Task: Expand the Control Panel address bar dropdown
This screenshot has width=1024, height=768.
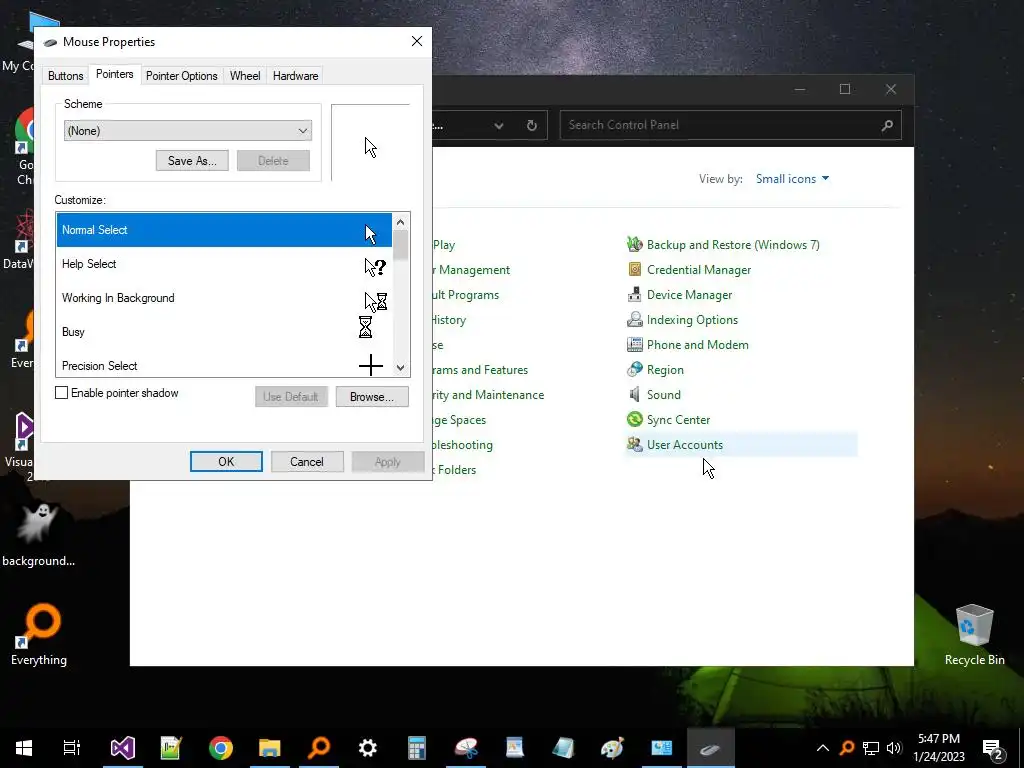Action: coord(499,125)
